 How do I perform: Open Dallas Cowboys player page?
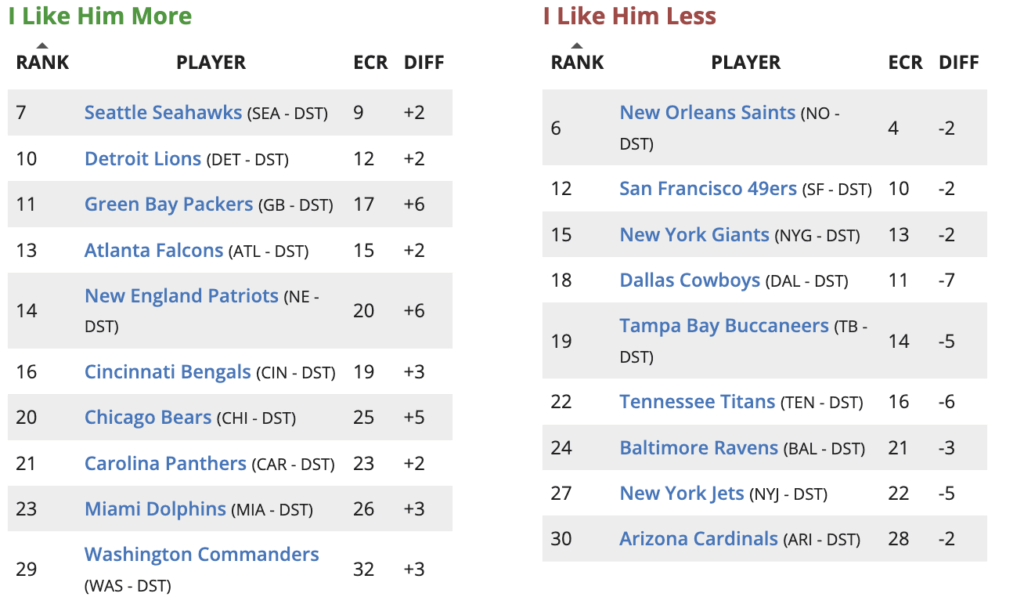[x=689, y=280]
